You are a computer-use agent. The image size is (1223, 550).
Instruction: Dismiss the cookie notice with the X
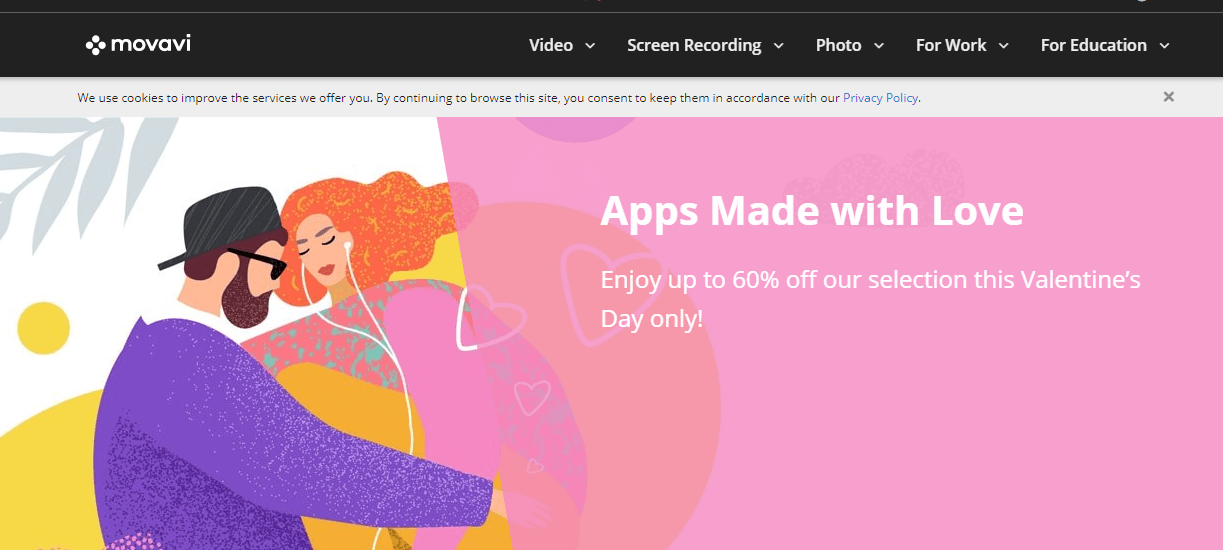coord(1168,97)
